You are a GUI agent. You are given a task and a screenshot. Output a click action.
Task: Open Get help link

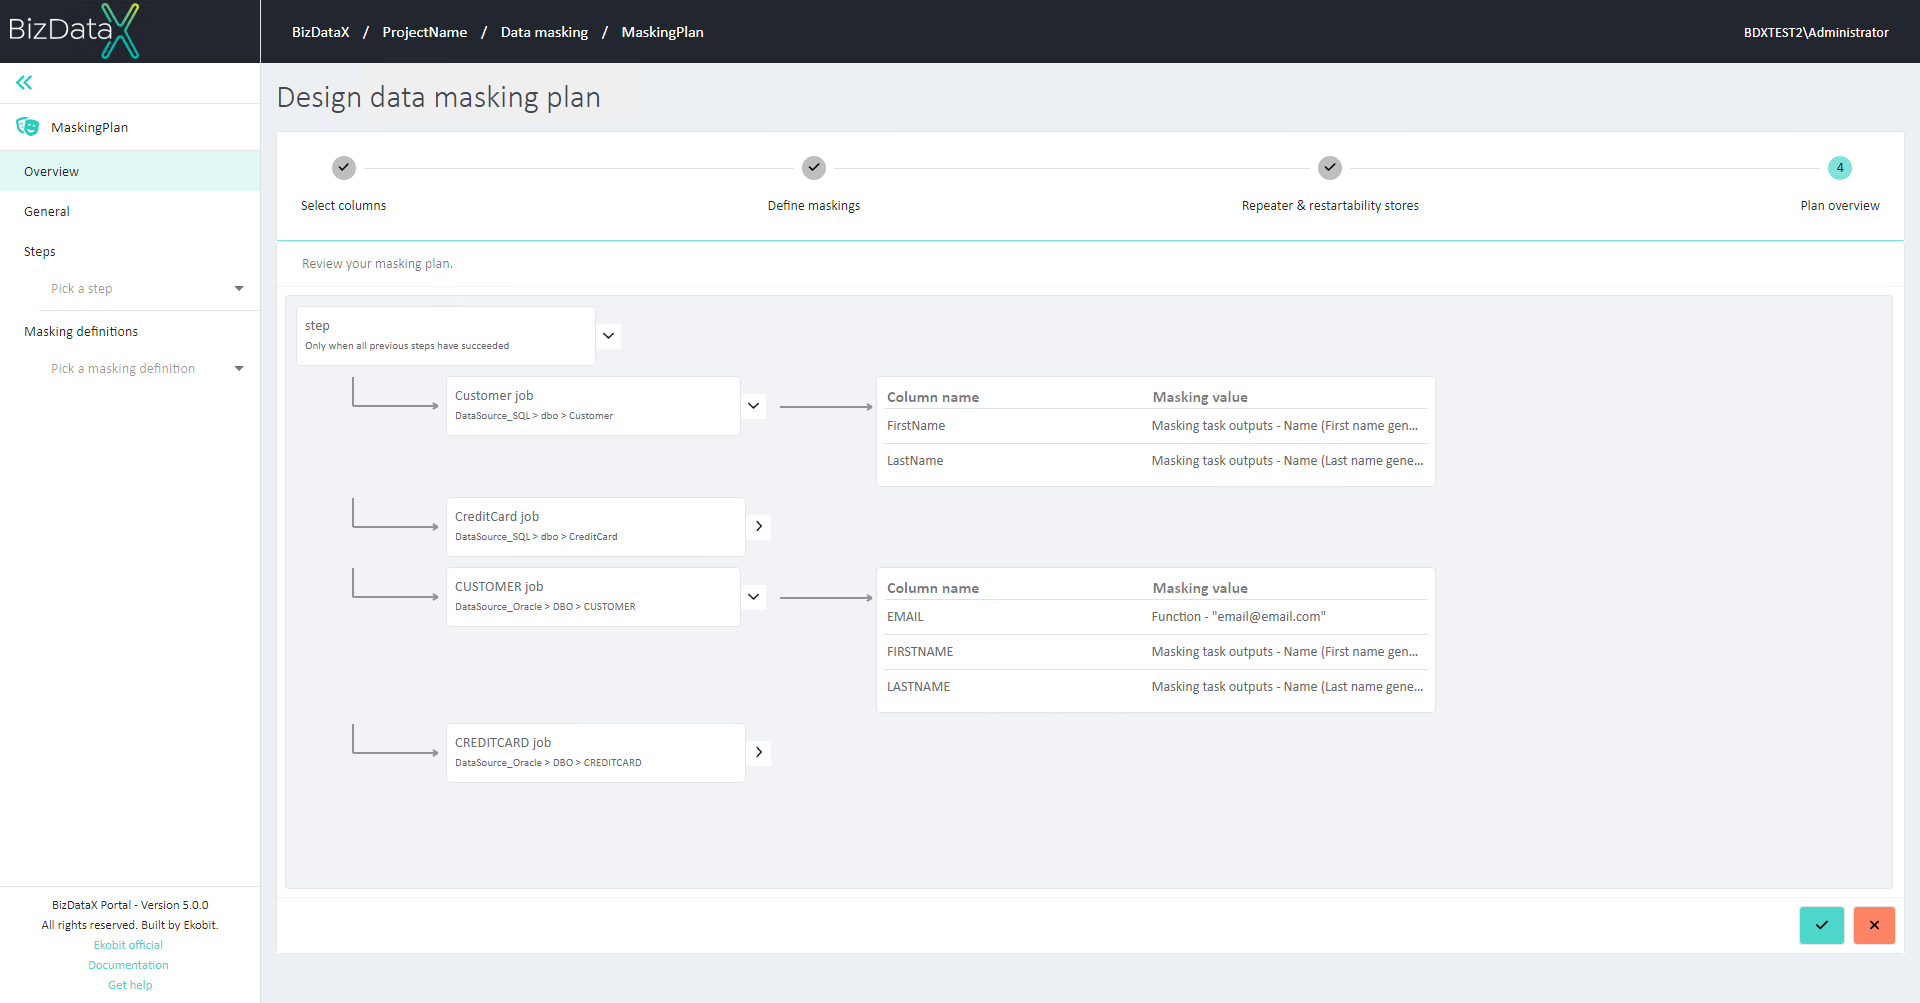(x=130, y=985)
